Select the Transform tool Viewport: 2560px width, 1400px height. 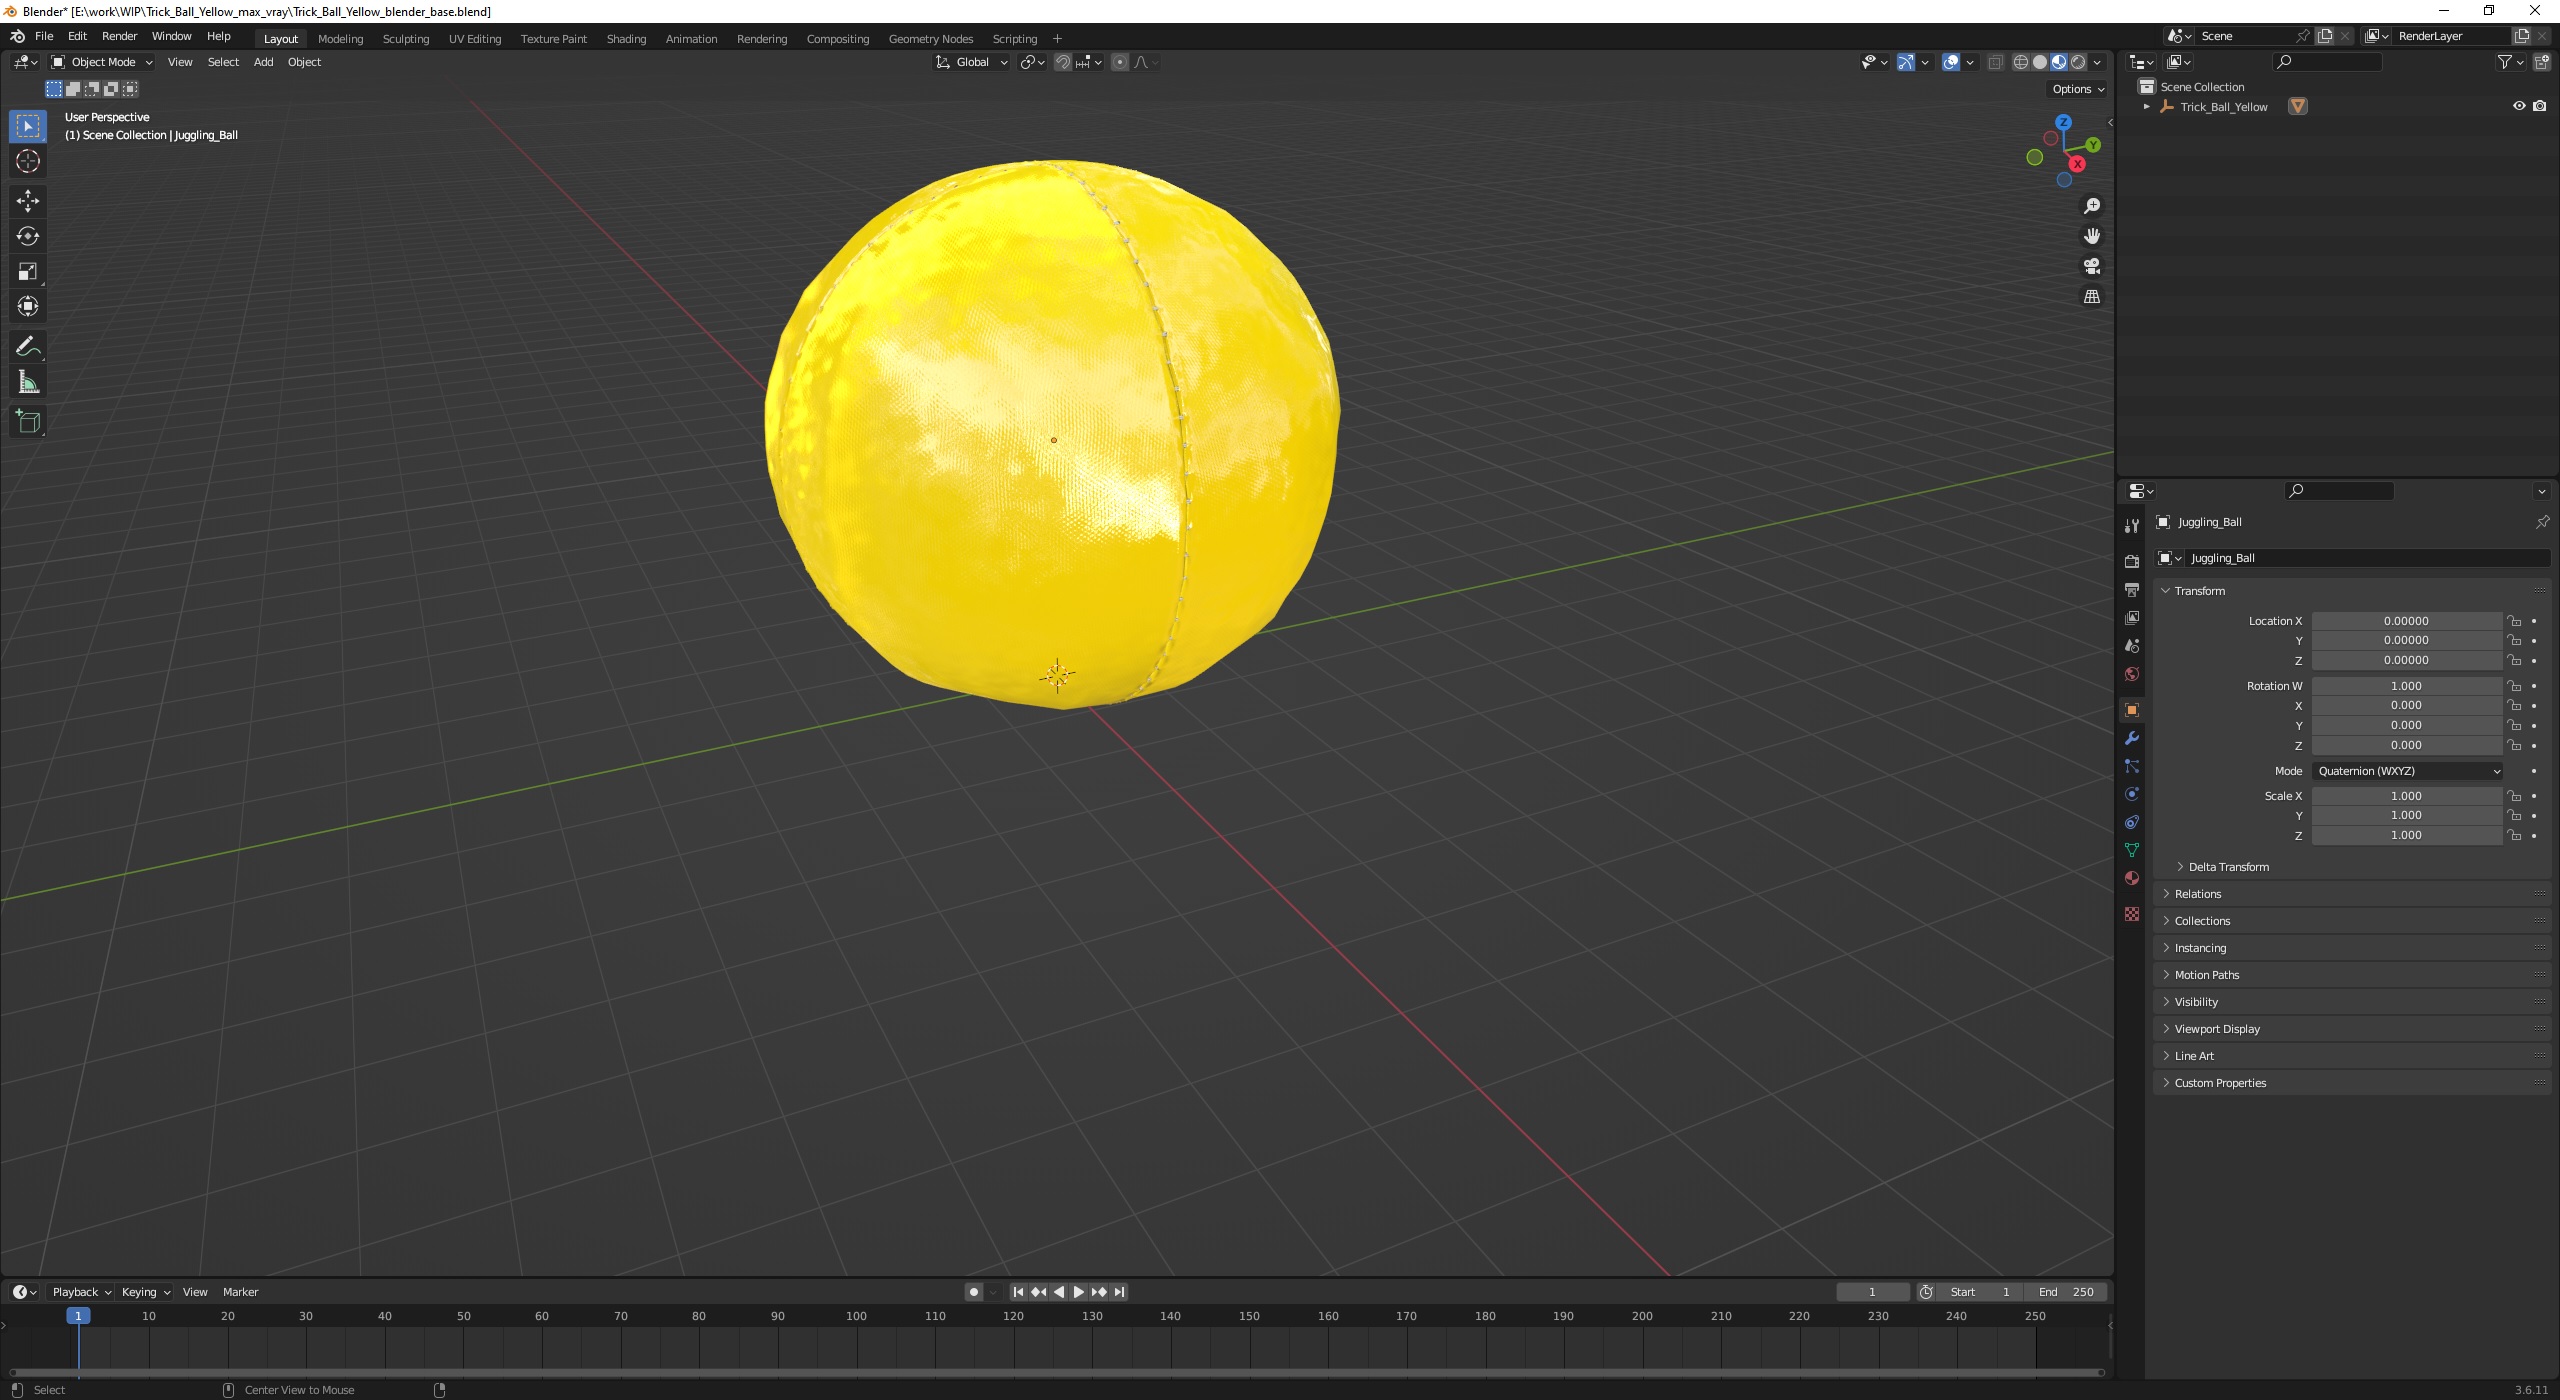pos(28,306)
